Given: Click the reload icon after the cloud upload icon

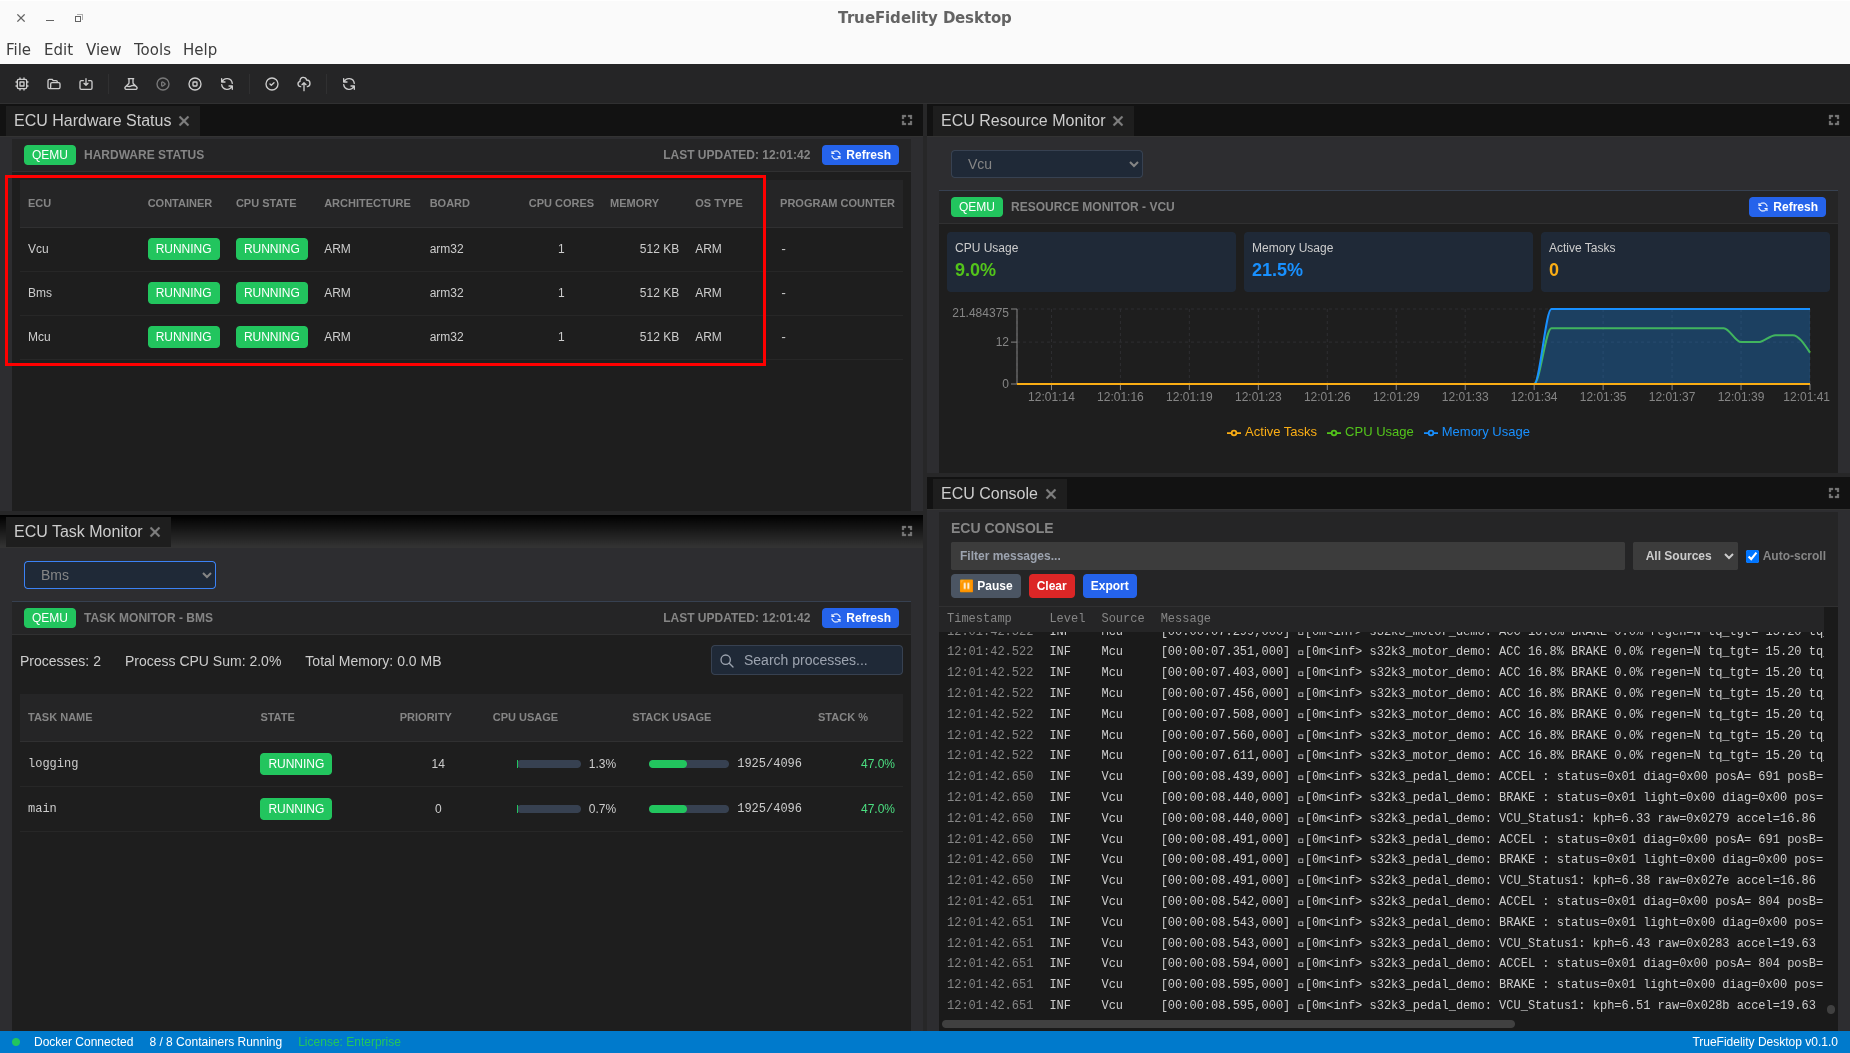Looking at the screenshot, I should click(x=349, y=84).
